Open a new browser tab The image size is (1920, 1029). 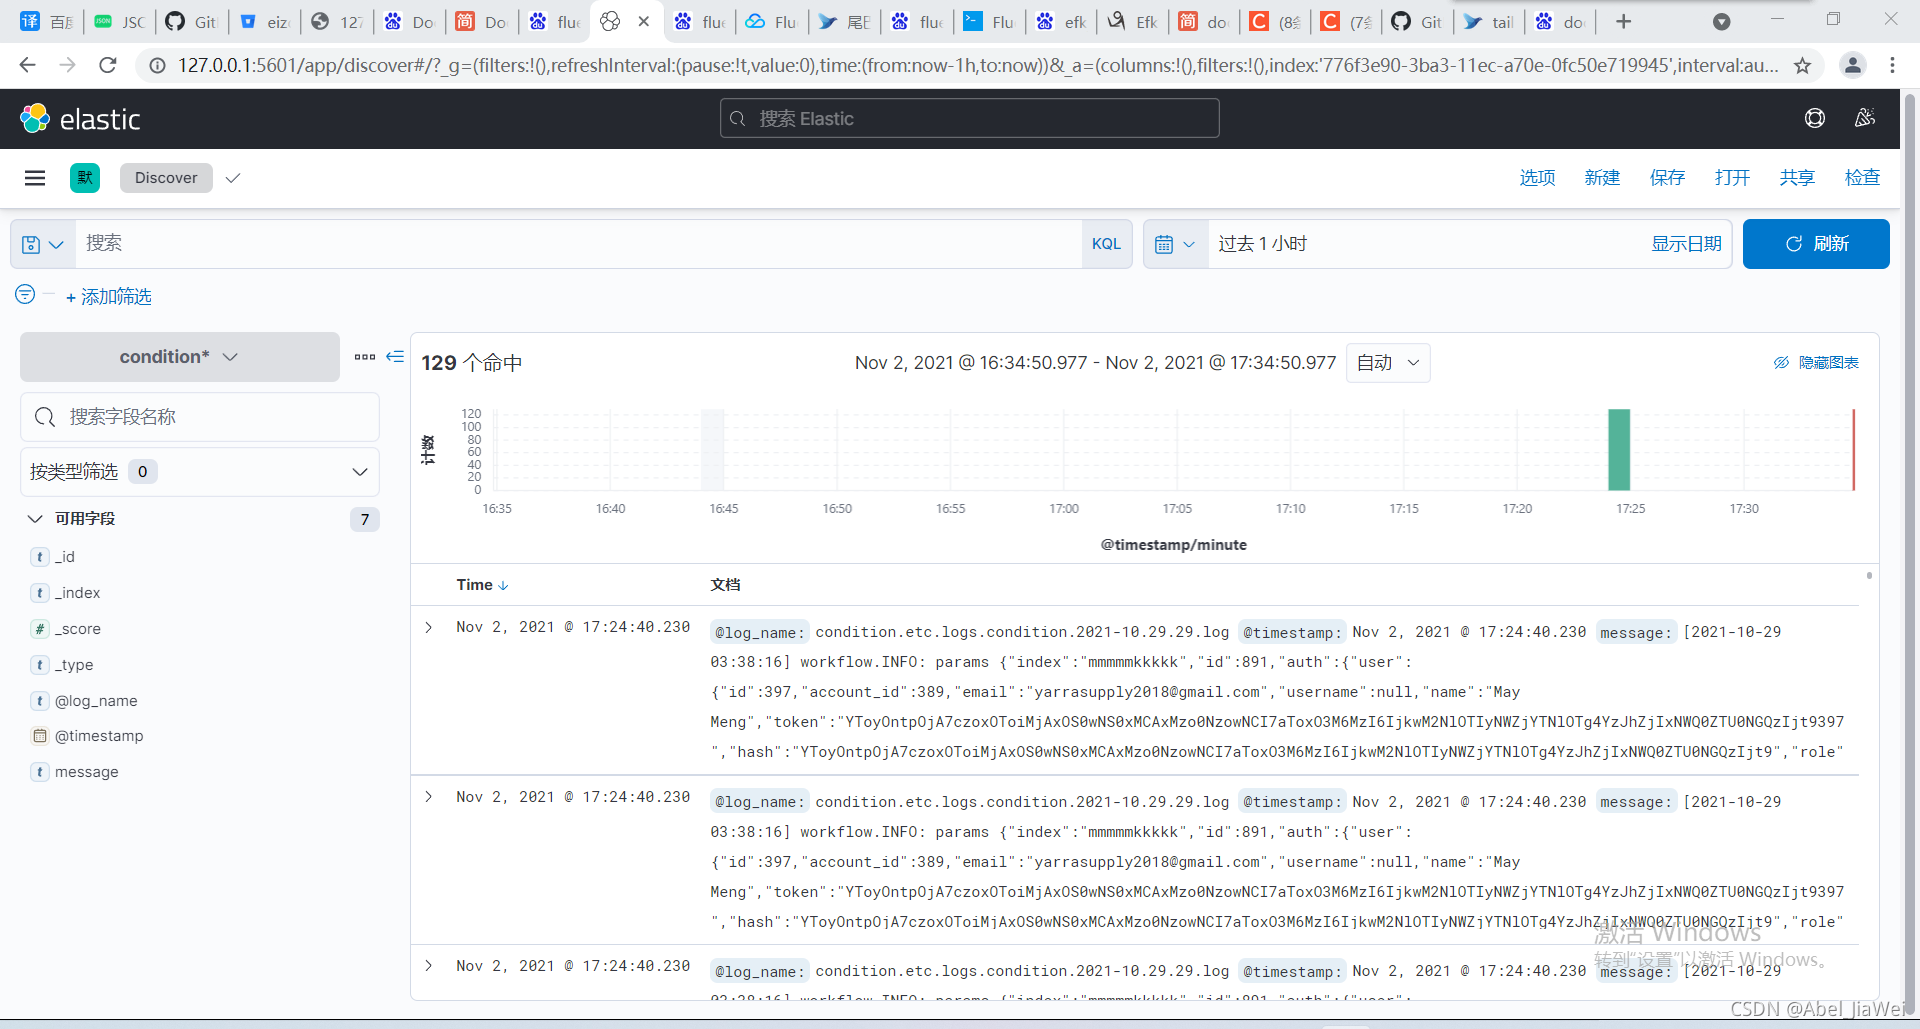(1624, 21)
